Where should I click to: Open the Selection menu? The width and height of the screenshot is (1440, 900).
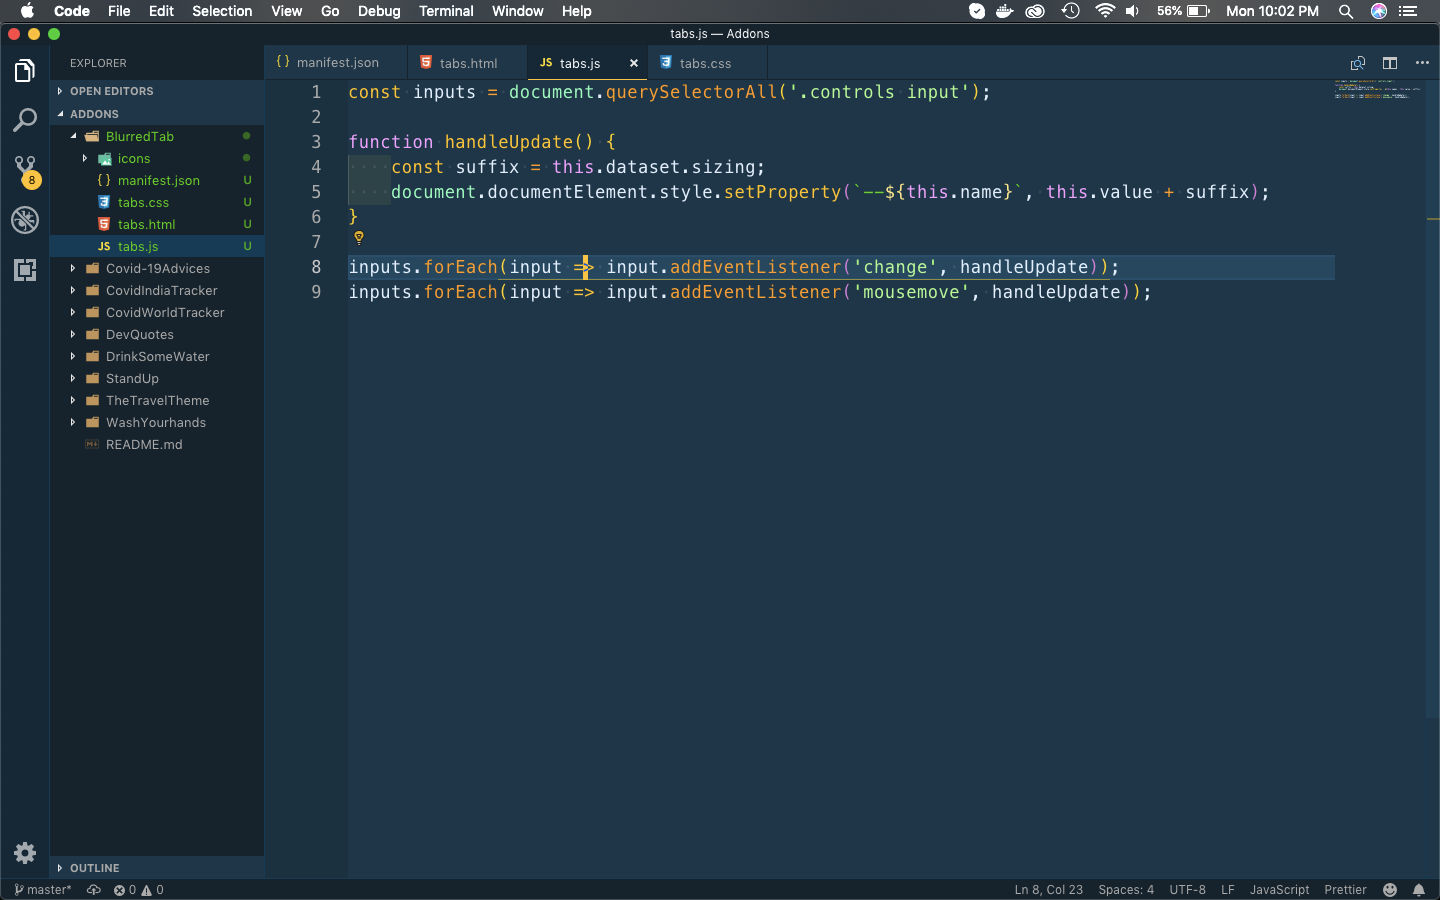[222, 11]
